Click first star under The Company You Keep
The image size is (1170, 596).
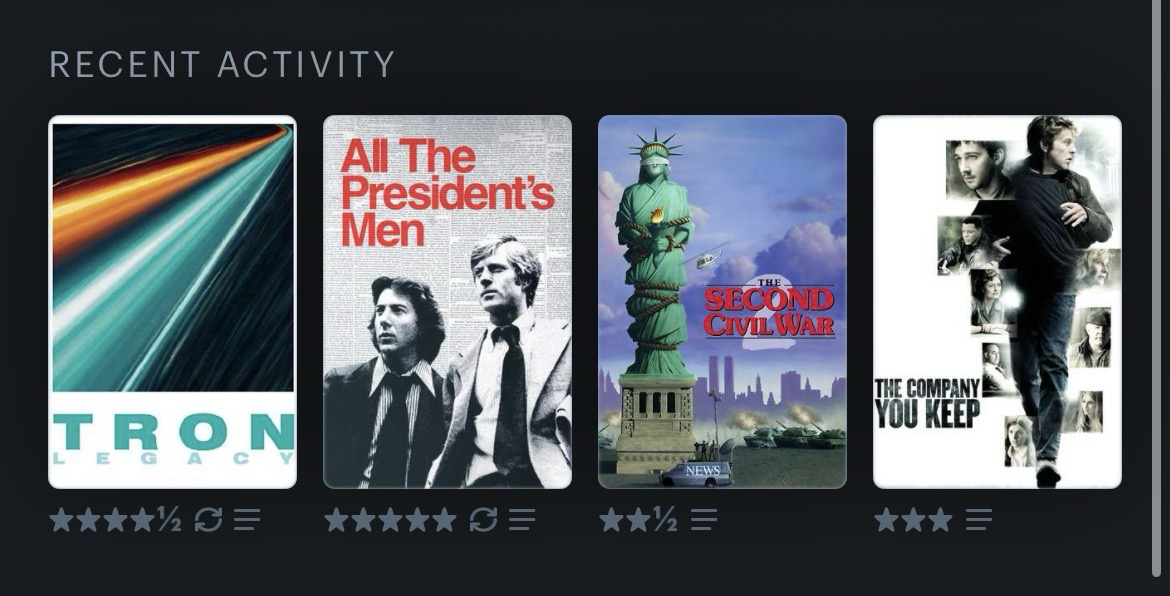point(886,520)
